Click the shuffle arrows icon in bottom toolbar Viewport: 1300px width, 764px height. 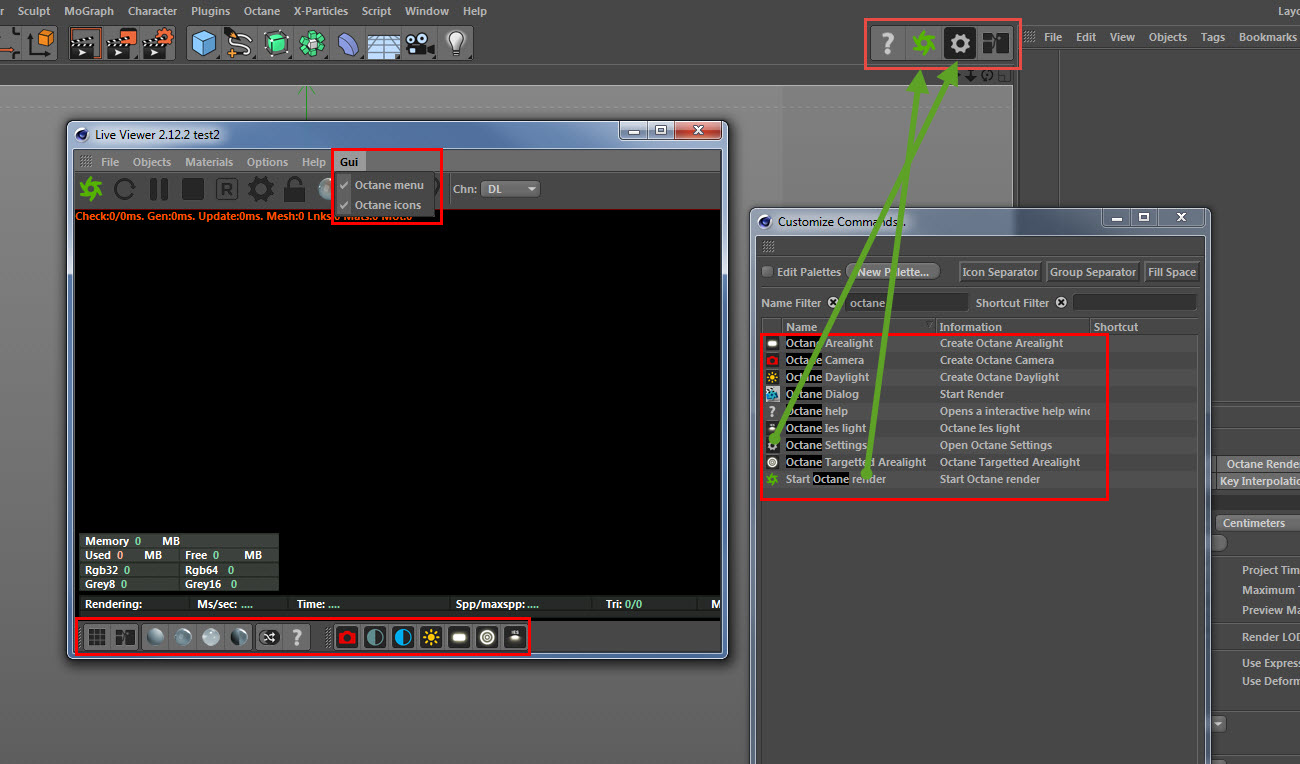pyautogui.click(x=269, y=637)
